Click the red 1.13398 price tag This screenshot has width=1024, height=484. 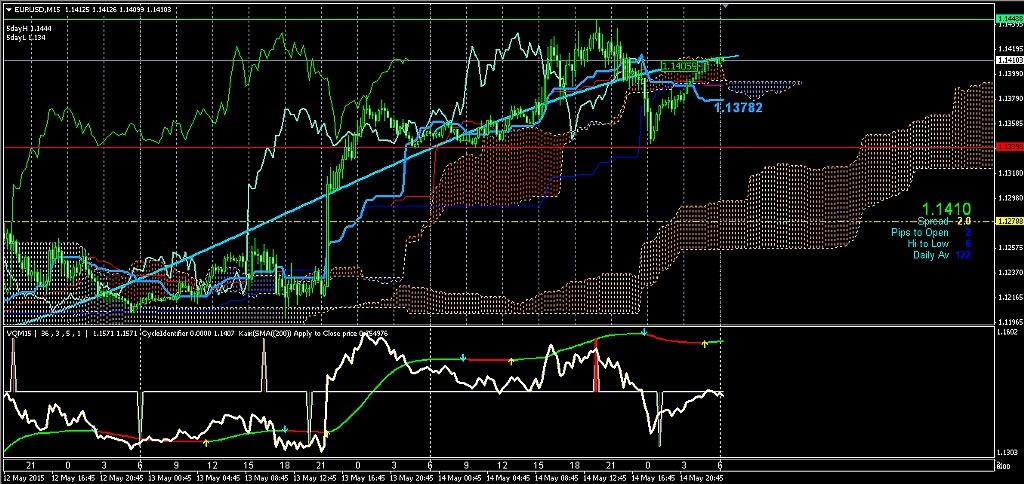tap(1009, 148)
